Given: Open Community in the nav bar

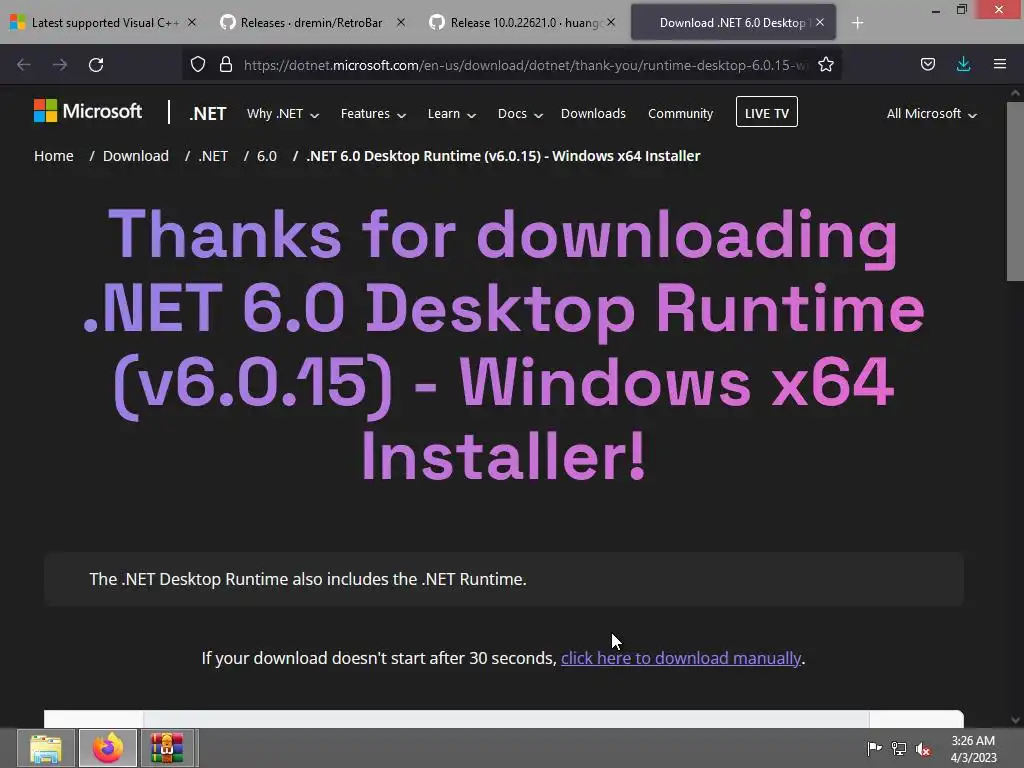Looking at the screenshot, I should (x=680, y=114).
